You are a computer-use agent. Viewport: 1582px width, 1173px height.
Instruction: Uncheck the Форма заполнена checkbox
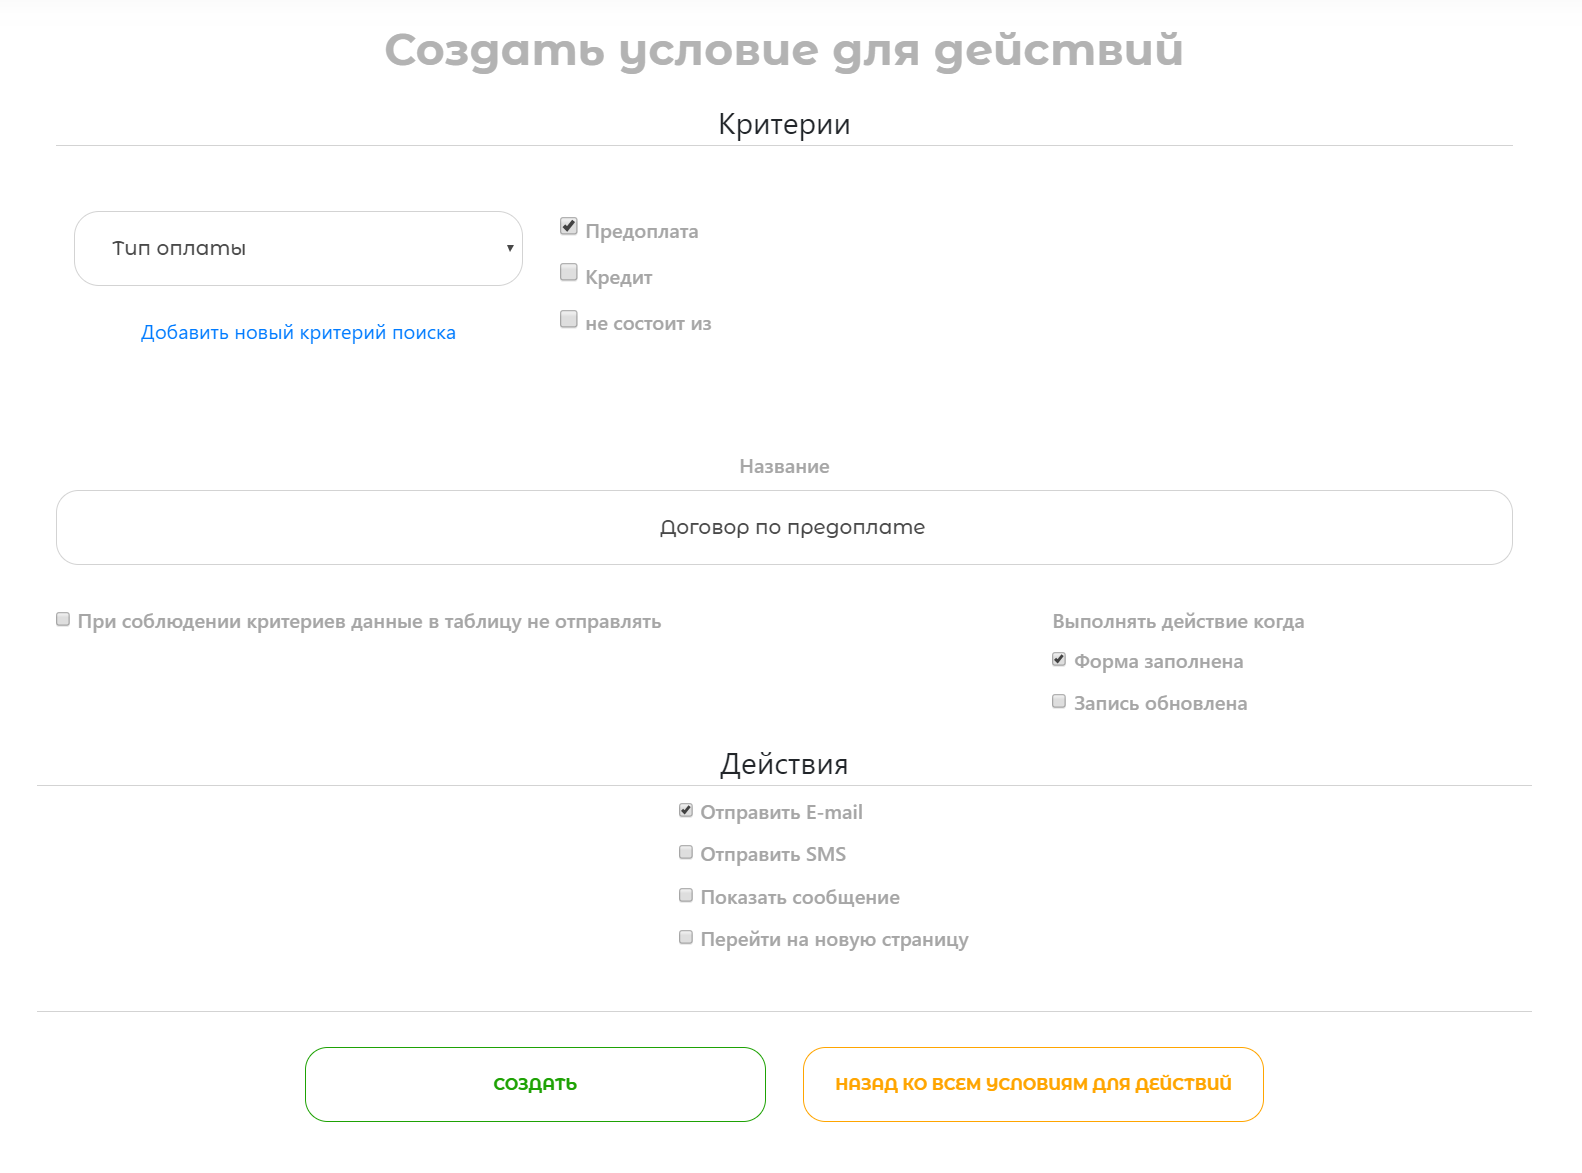(x=1059, y=659)
